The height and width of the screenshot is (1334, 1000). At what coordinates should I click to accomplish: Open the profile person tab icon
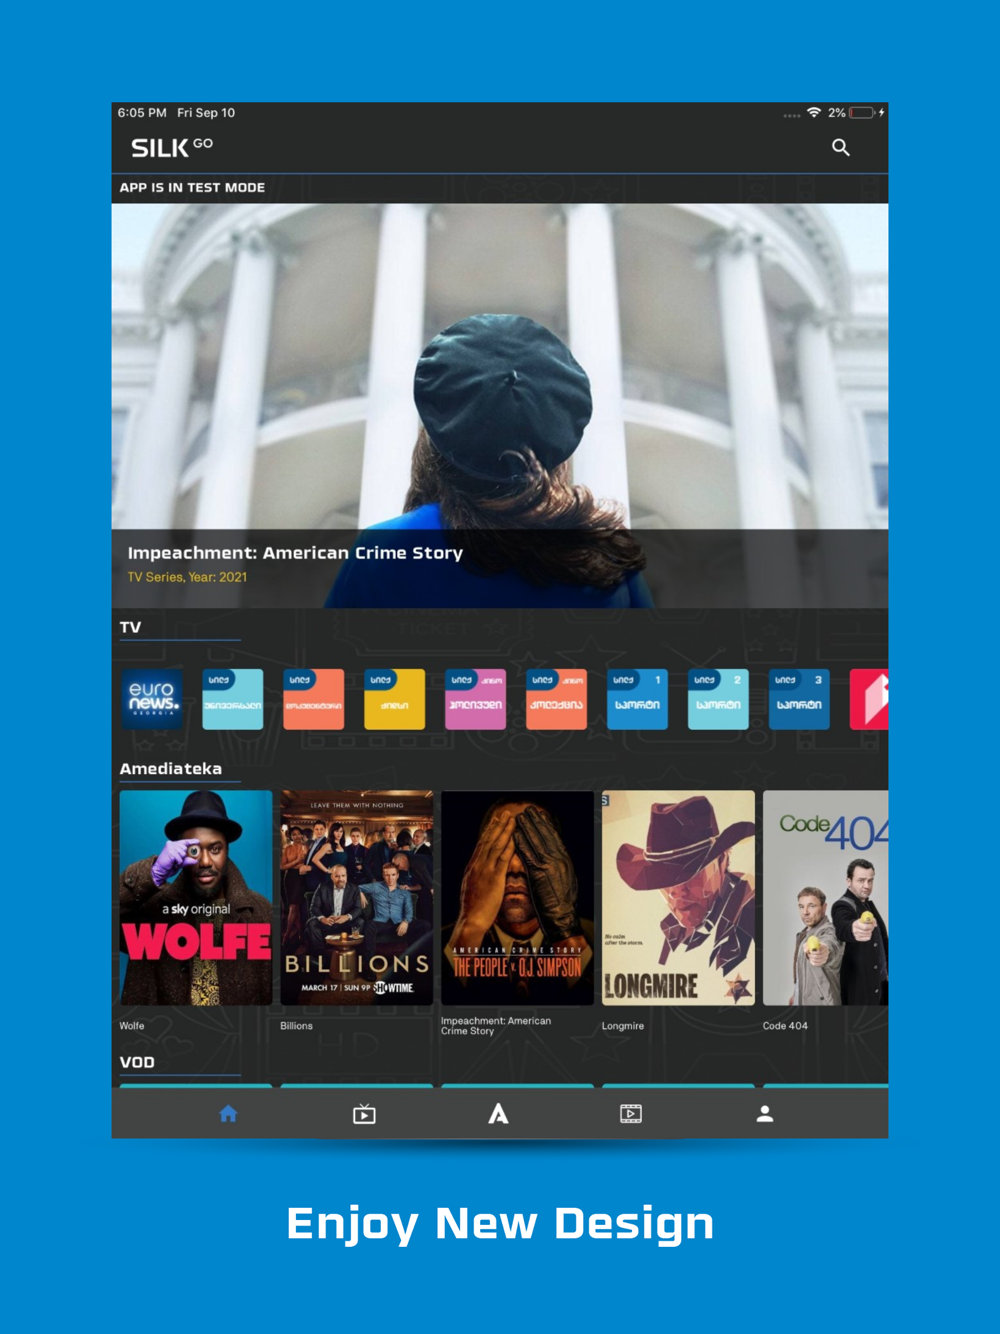point(765,1113)
